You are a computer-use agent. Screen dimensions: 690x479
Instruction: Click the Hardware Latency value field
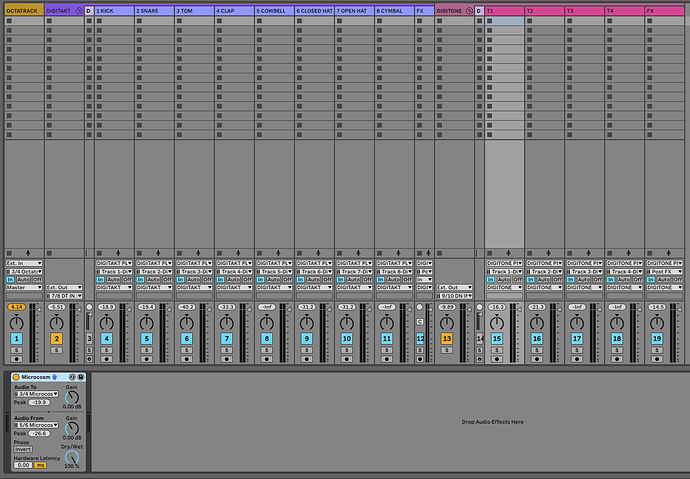(22, 465)
